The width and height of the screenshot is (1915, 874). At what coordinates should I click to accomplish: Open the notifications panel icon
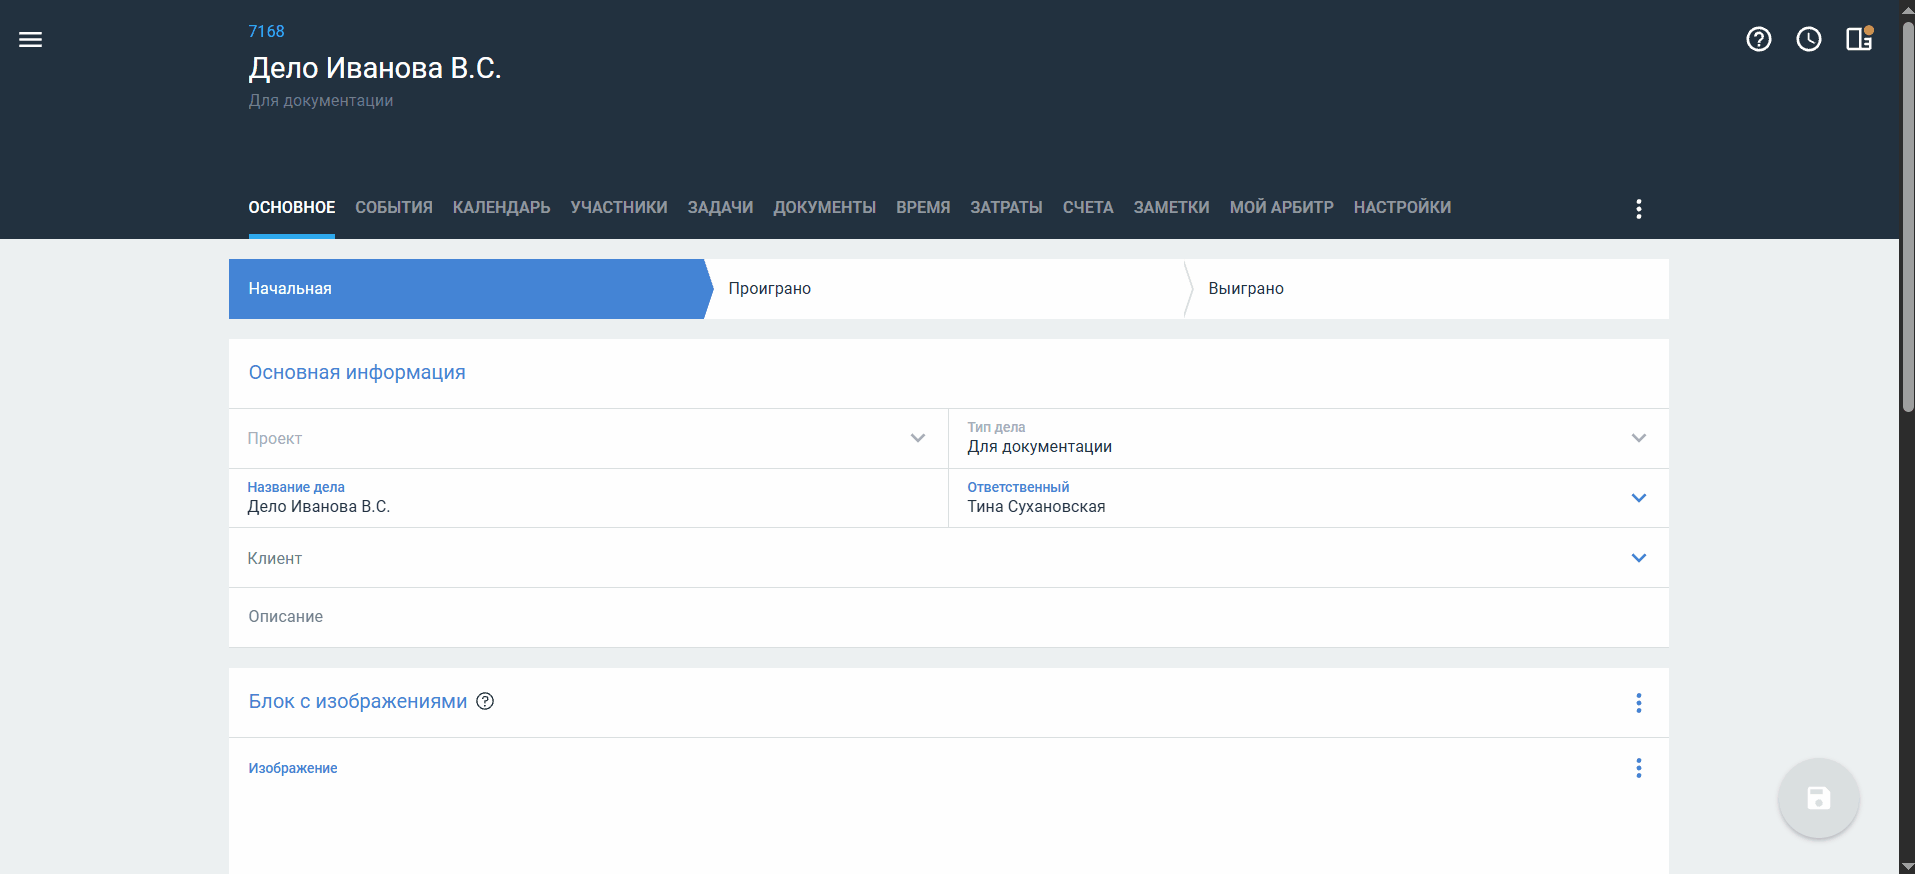point(1858,40)
